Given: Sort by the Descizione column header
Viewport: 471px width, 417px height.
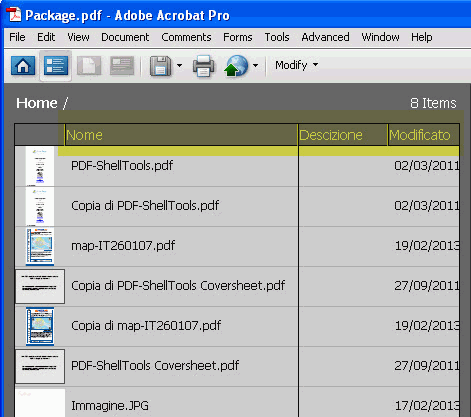Looking at the screenshot, I should 343,135.
